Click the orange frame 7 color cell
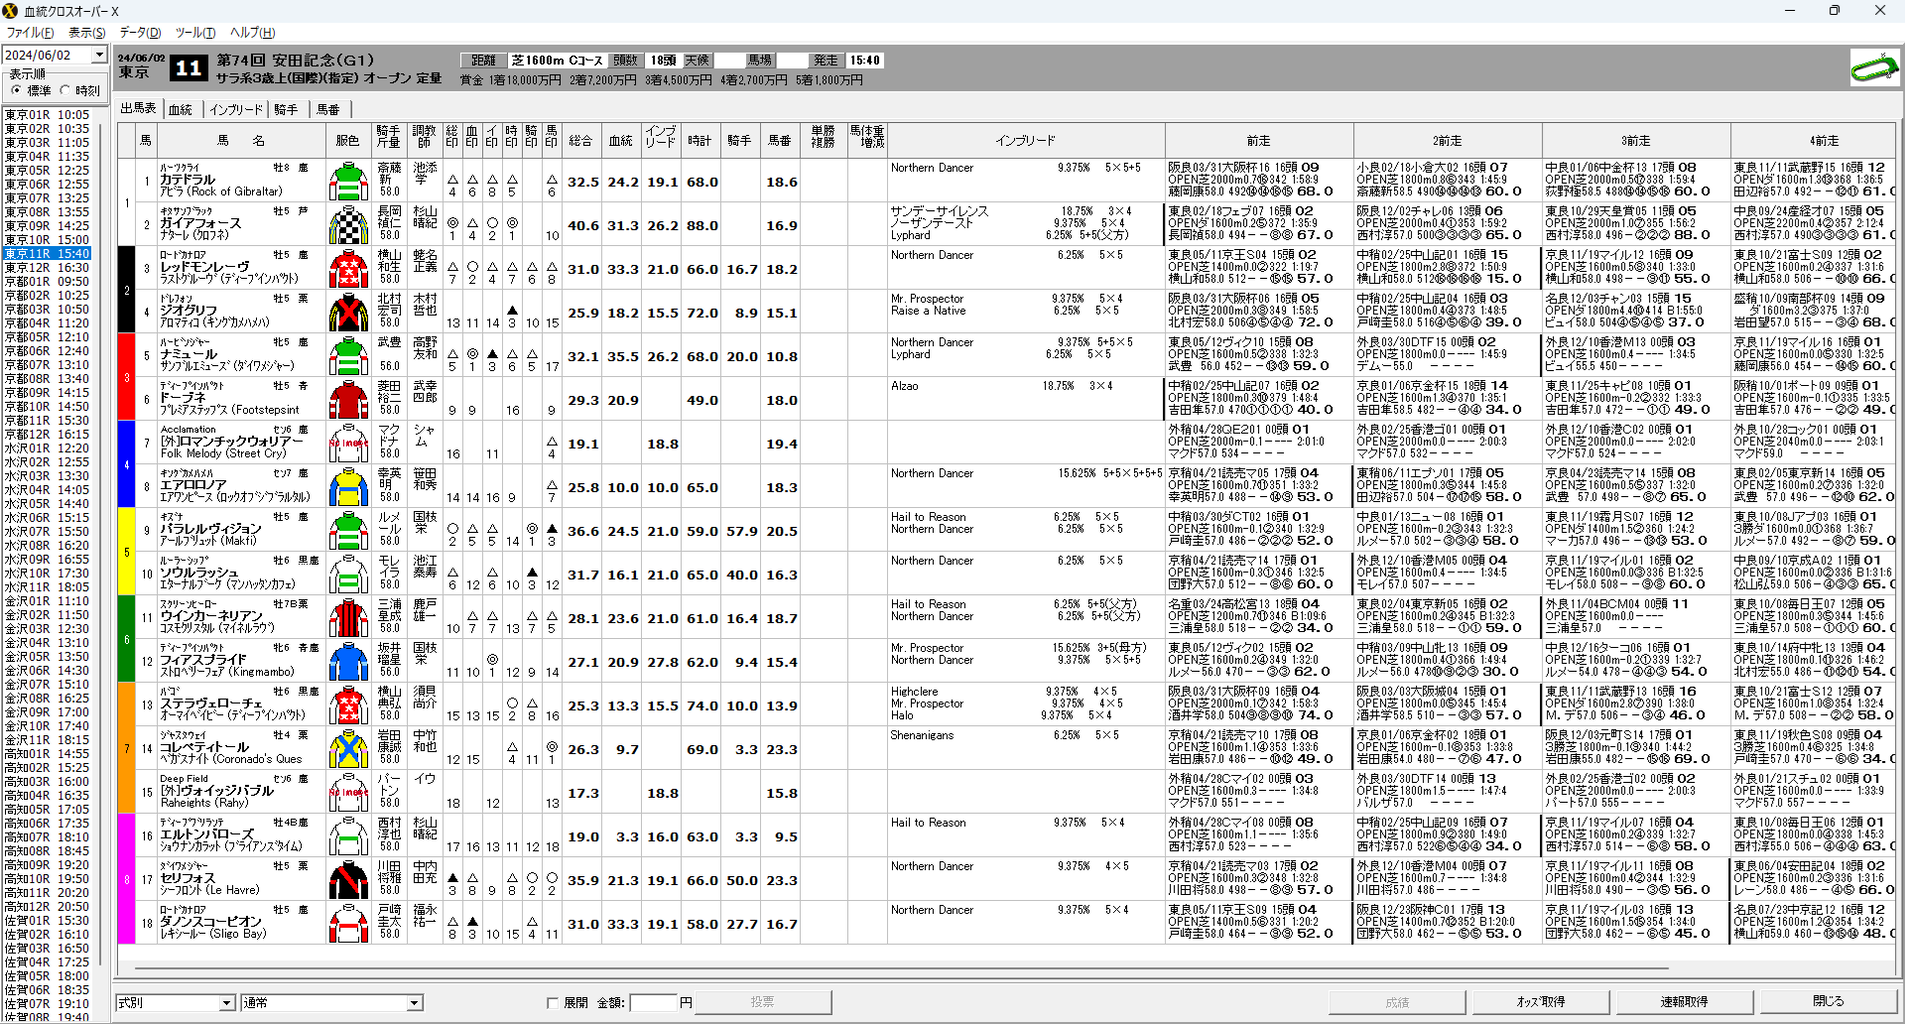 point(127,749)
